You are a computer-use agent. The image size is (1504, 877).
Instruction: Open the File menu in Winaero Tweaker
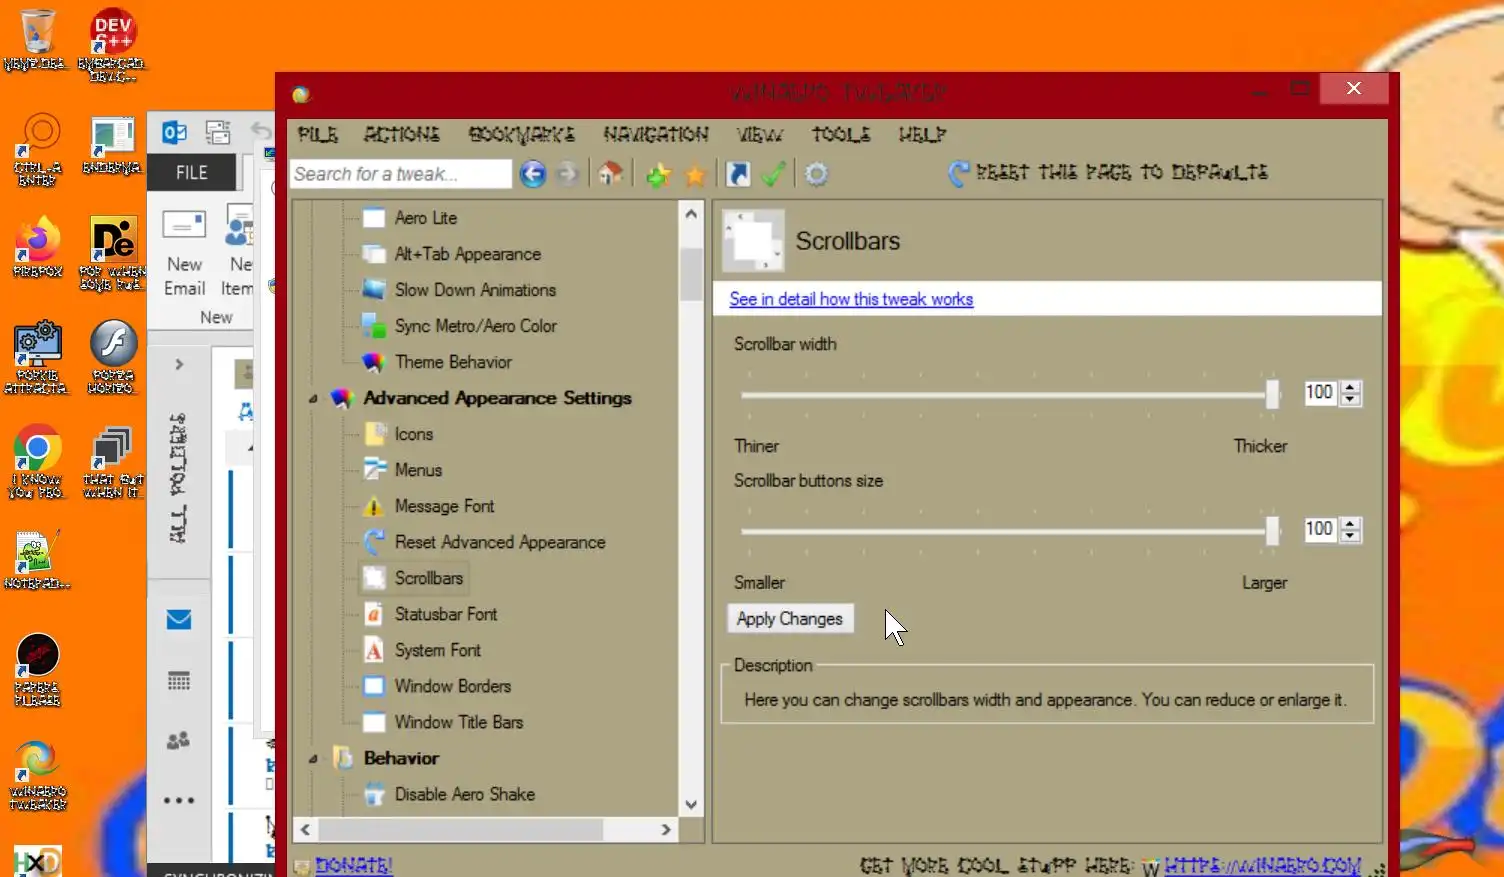click(318, 134)
